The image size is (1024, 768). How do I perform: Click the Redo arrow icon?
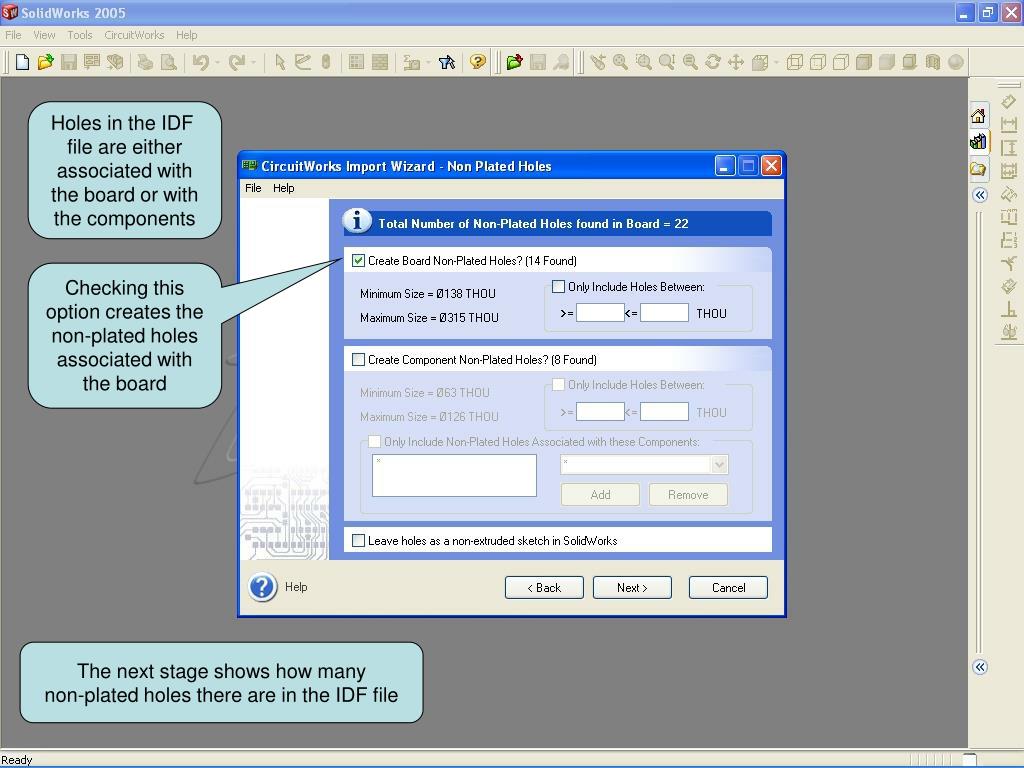pos(236,62)
